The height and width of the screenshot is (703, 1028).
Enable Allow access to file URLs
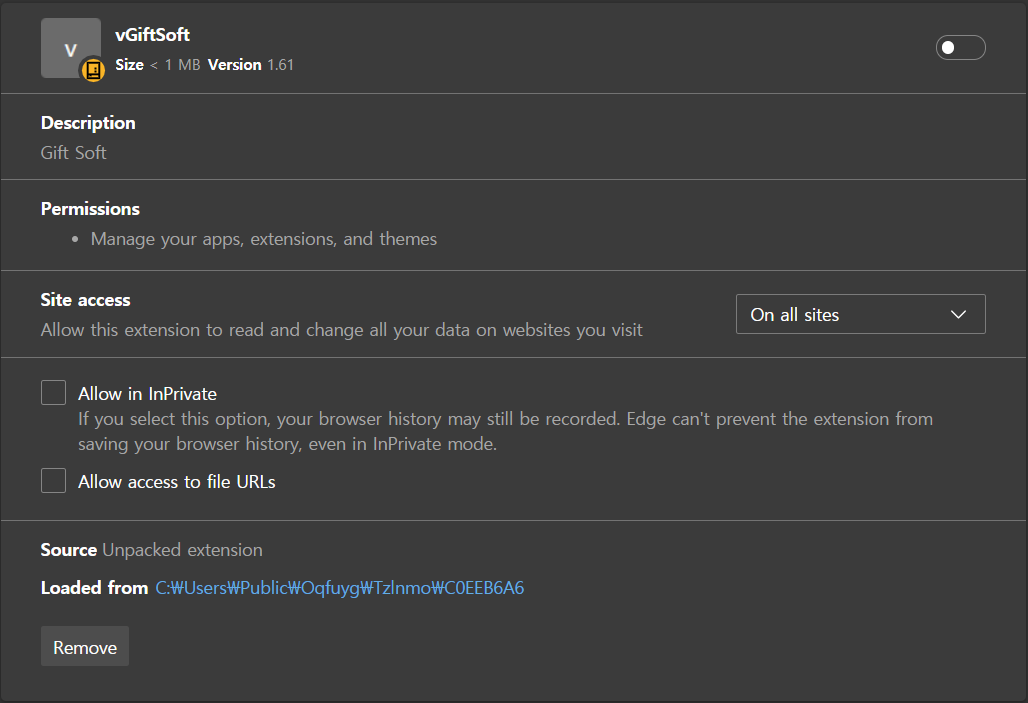tap(53, 480)
